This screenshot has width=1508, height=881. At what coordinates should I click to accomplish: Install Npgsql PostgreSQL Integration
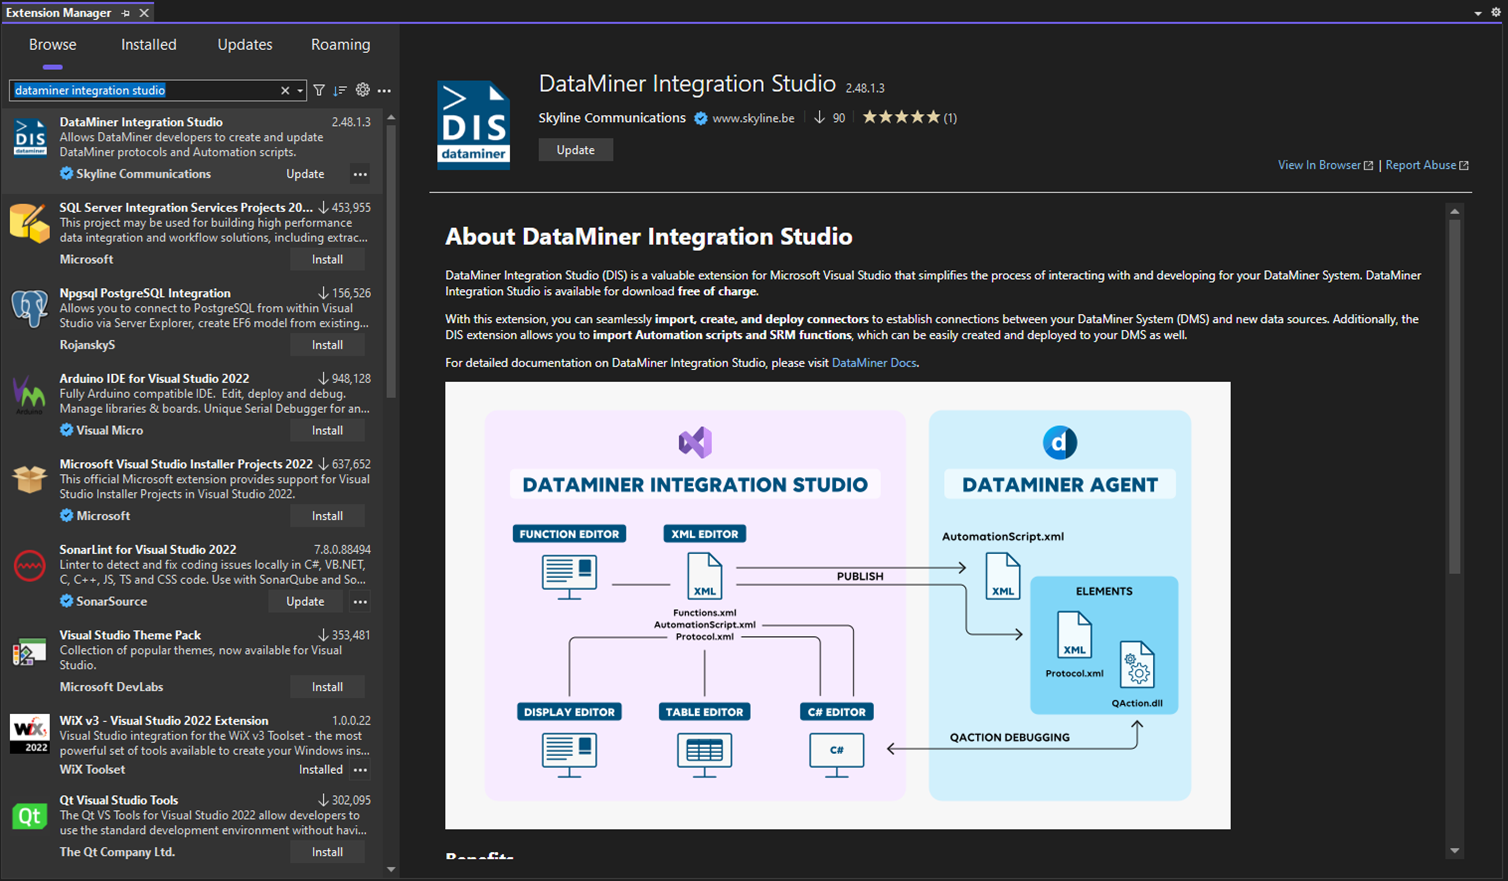[x=327, y=345]
